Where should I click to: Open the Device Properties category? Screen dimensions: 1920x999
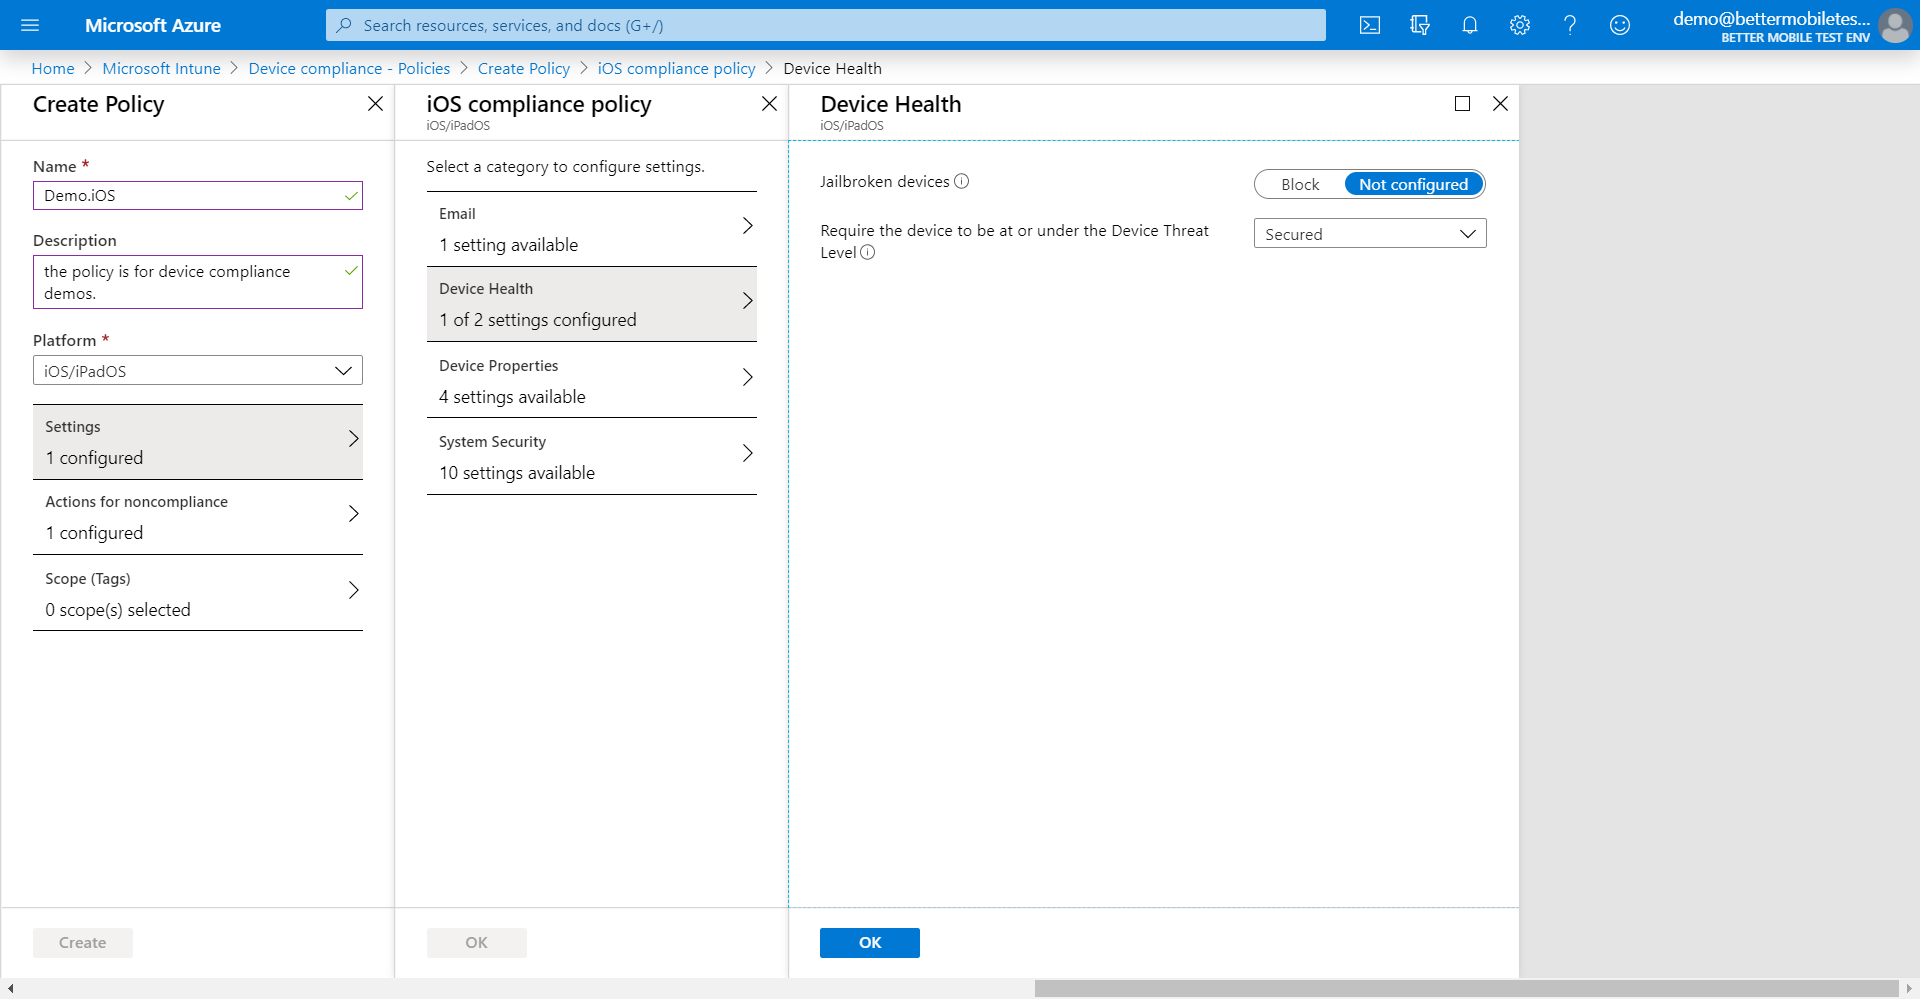[x=592, y=380]
